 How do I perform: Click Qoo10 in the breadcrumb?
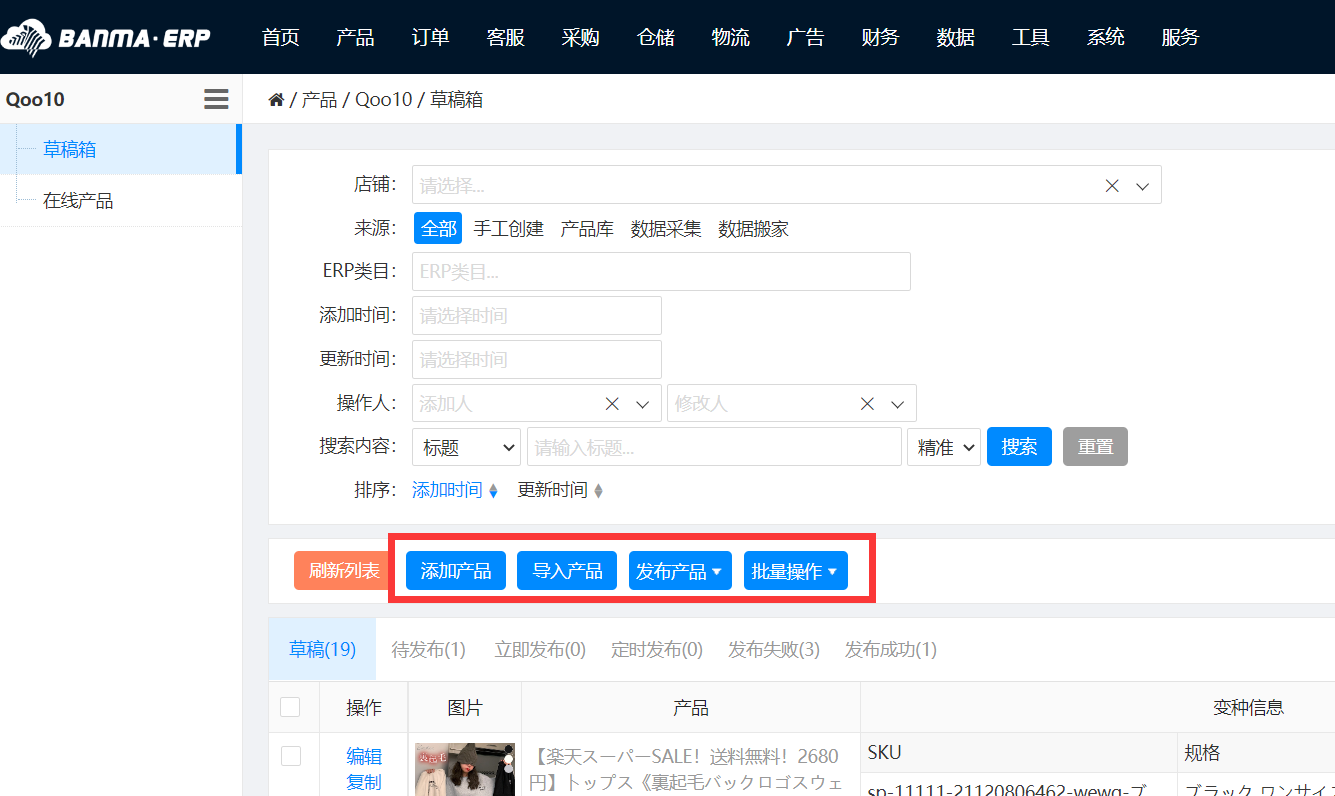click(384, 100)
